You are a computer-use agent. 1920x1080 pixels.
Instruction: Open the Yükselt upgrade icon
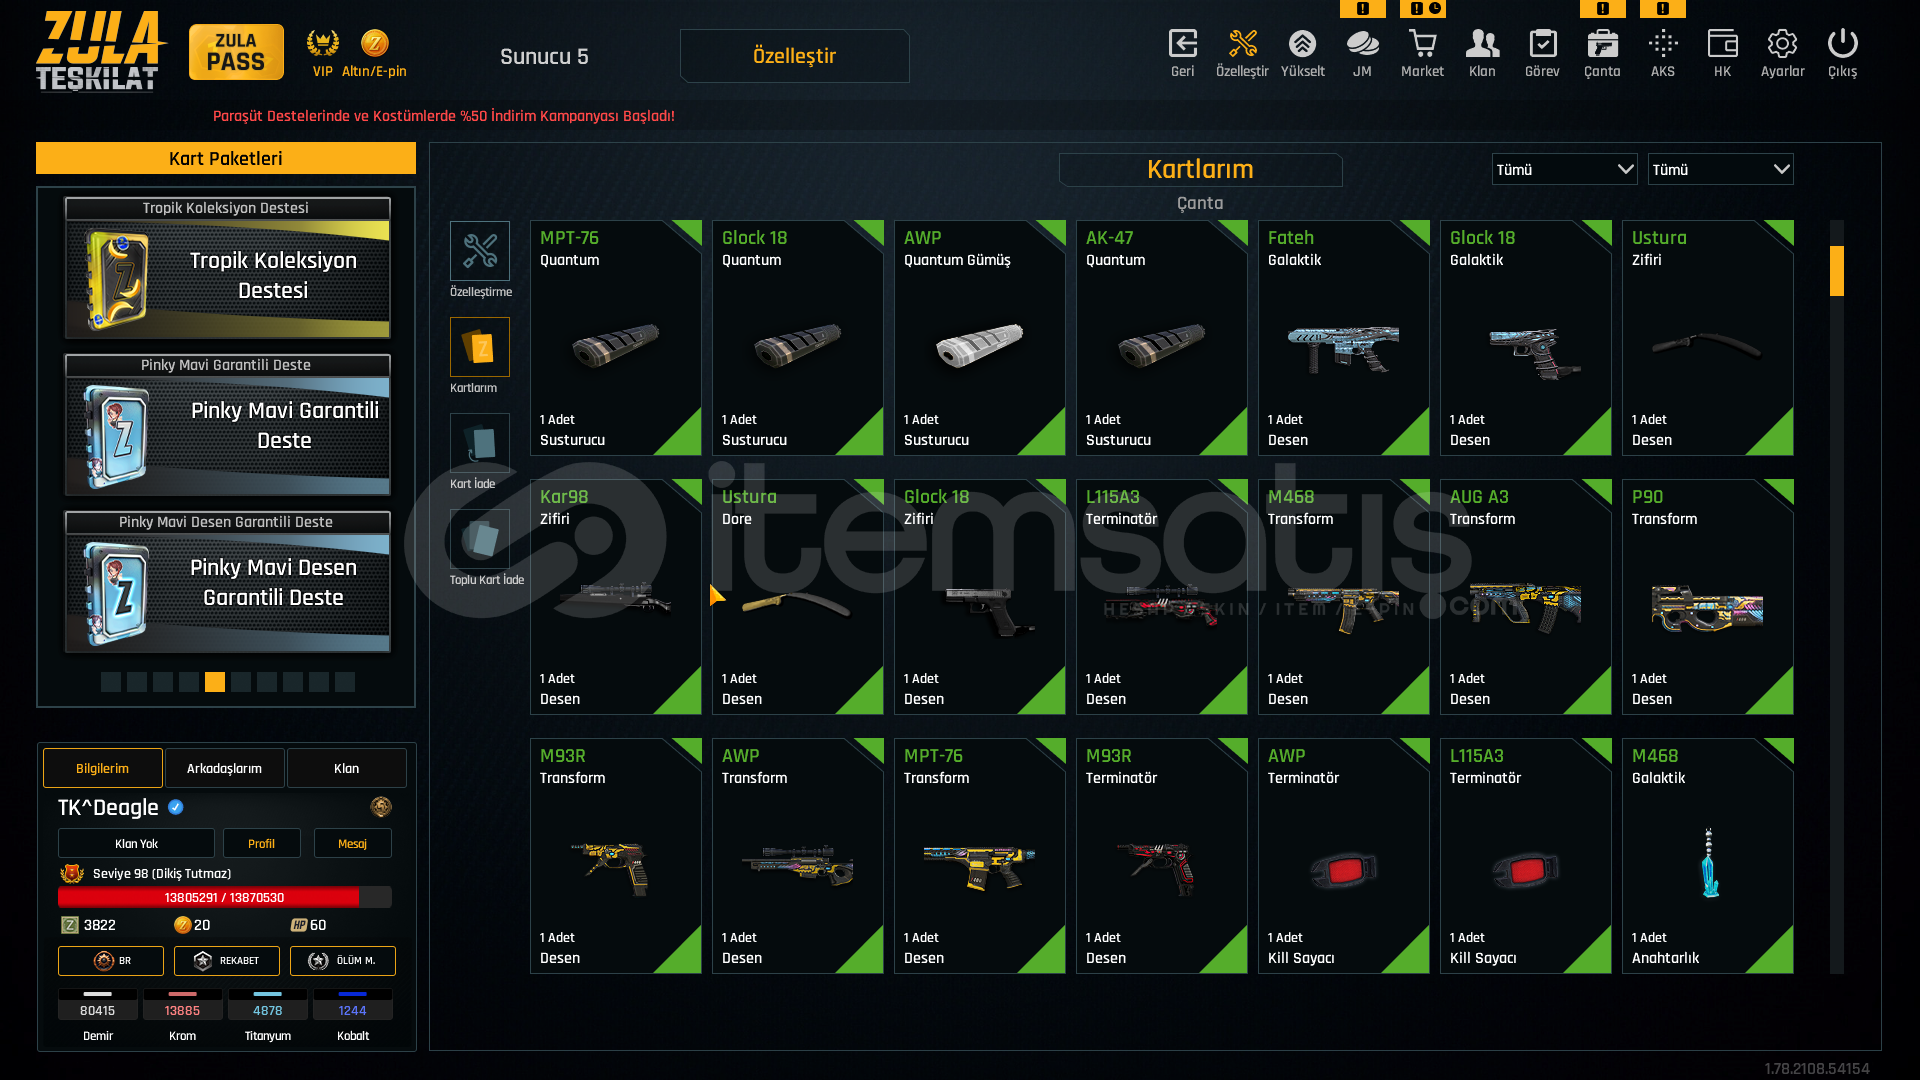1302,44
